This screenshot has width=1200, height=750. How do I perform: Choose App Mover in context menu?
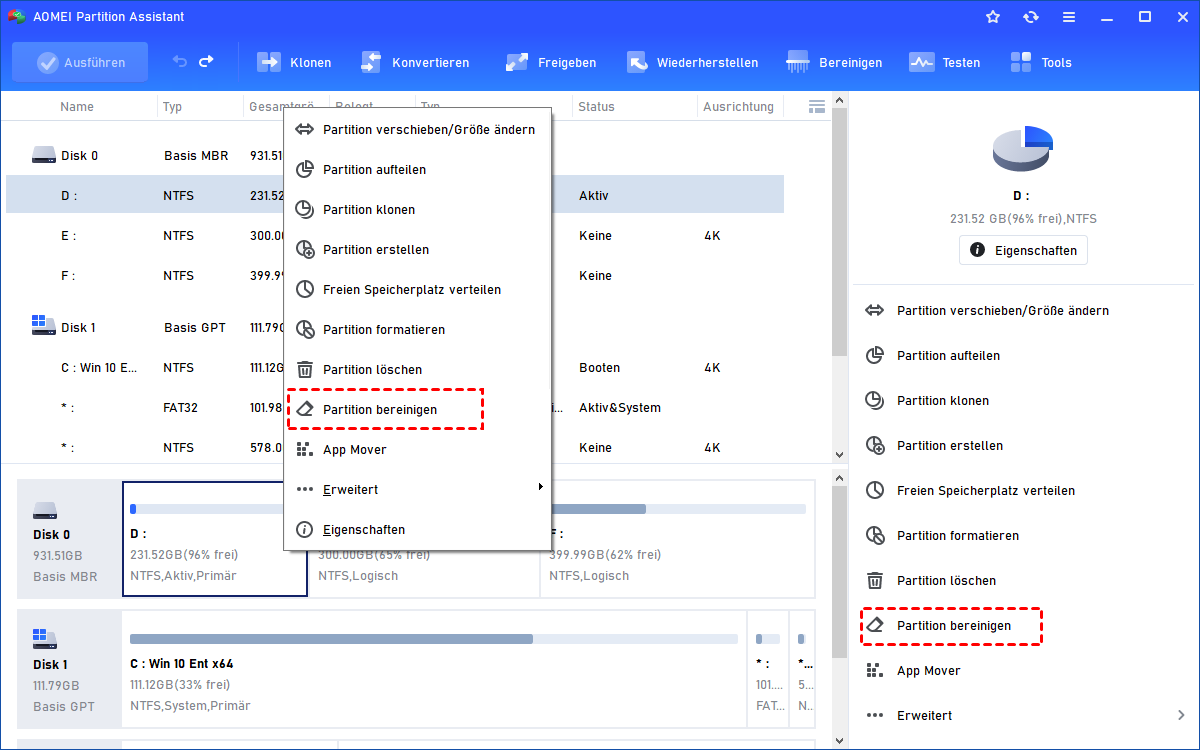[x=418, y=450]
